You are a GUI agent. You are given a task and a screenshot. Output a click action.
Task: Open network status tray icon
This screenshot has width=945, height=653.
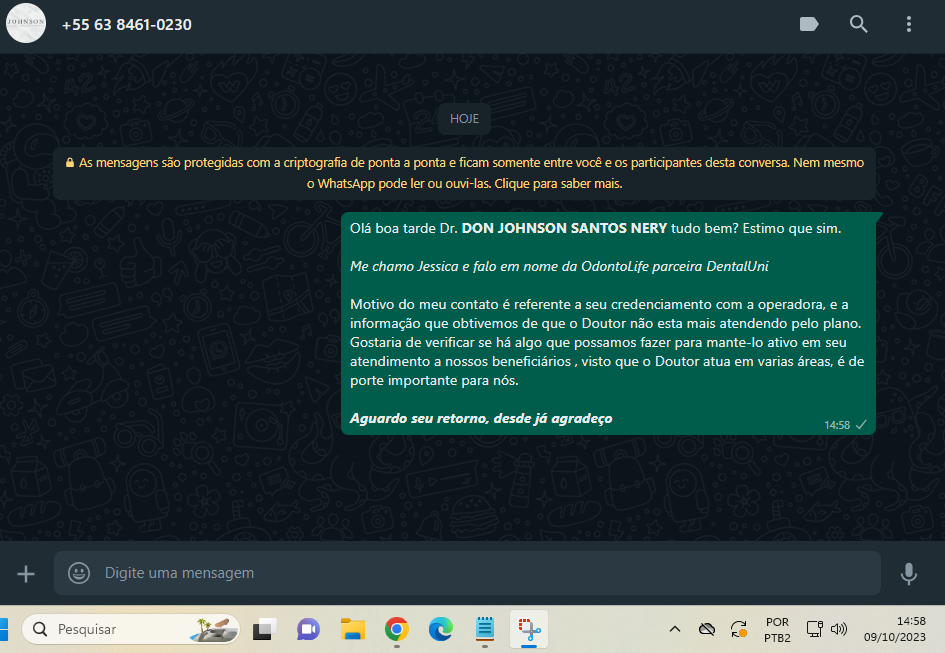[814, 629]
